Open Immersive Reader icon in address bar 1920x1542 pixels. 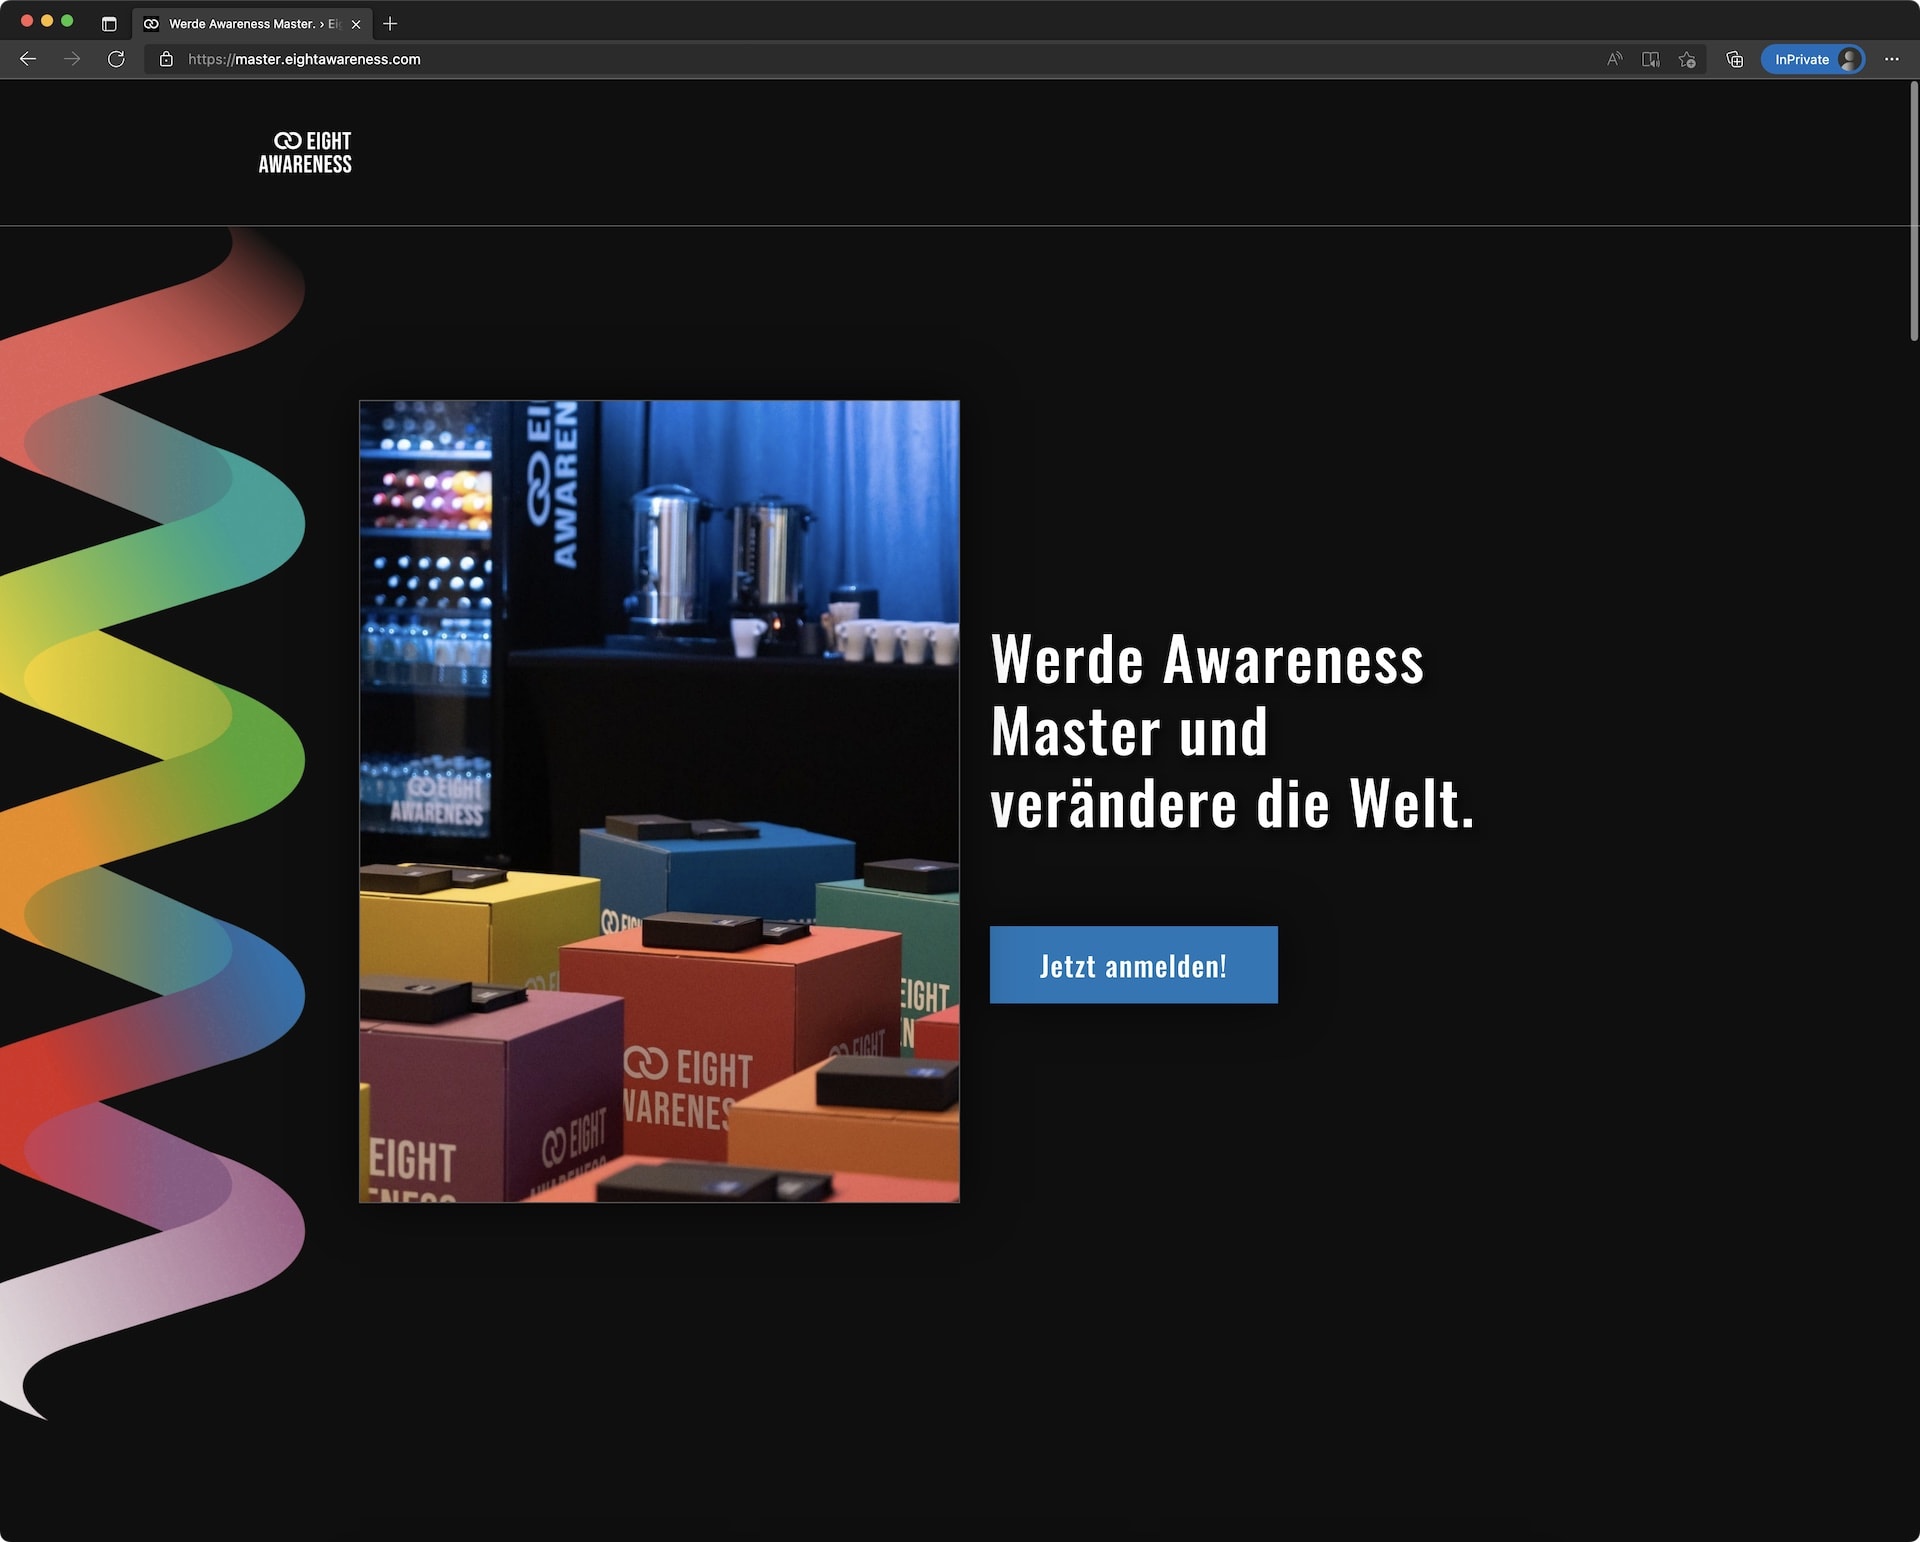click(x=1651, y=60)
